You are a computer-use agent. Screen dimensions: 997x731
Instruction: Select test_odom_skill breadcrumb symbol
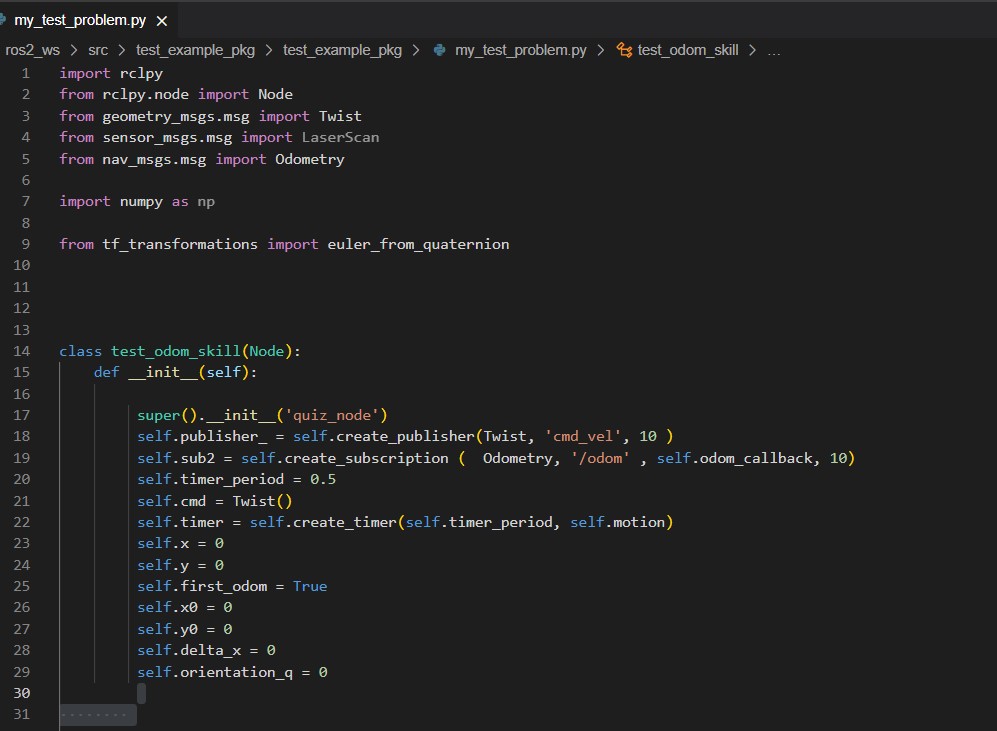(x=688, y=50)
